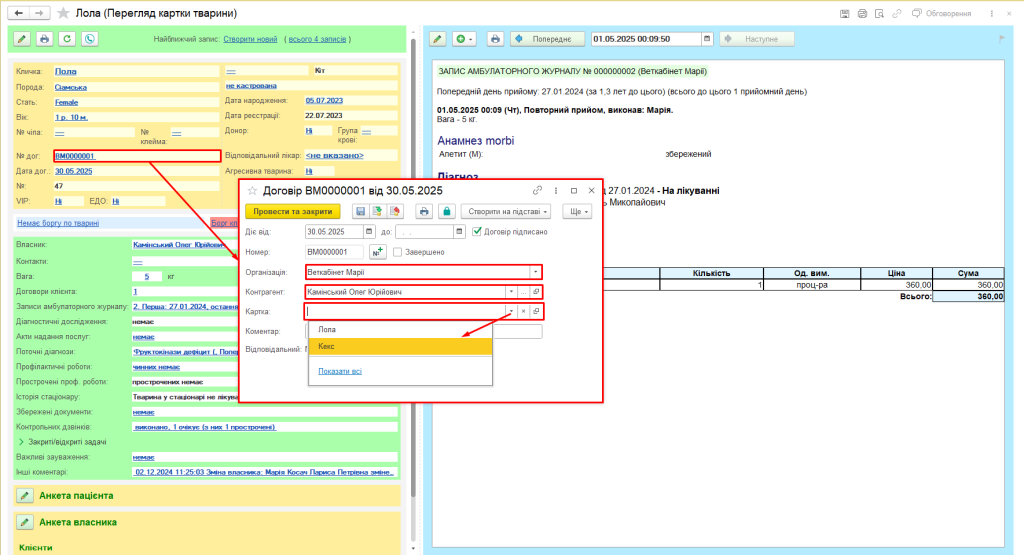Click into the Картка input field
1024x555 pixels.
coord(405,311)
